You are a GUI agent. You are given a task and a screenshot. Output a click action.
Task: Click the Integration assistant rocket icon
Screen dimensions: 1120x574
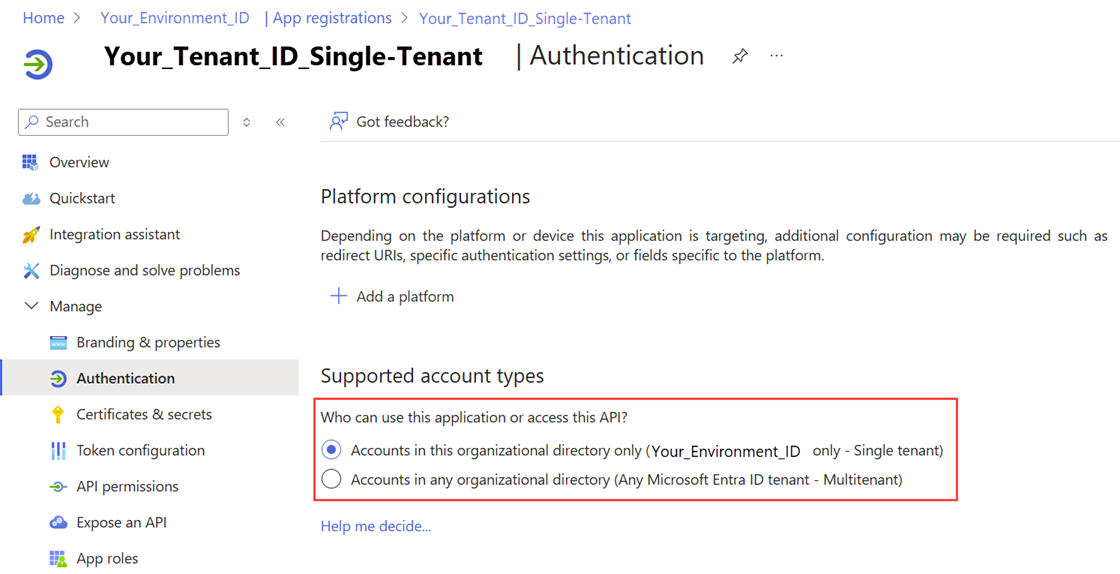31,235
